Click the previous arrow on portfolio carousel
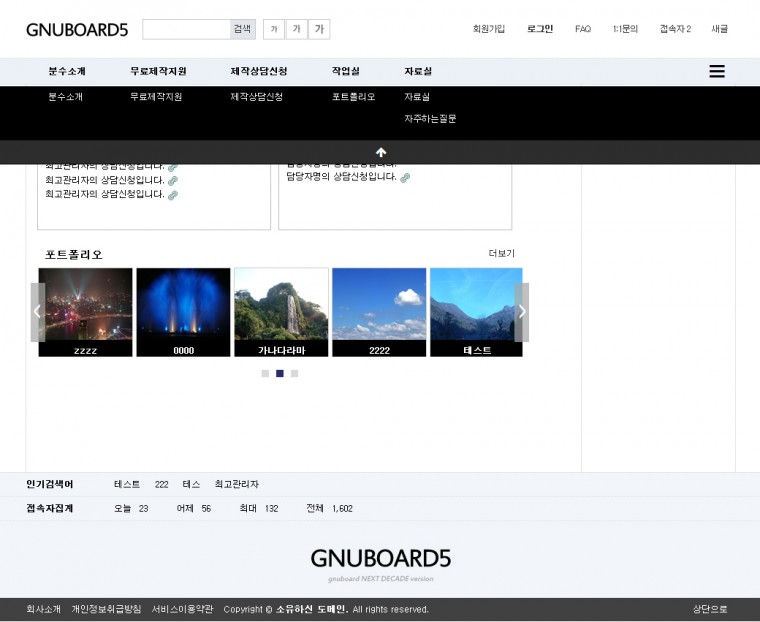This screenshot has width=760, height=622. click(x=38, y=311)
